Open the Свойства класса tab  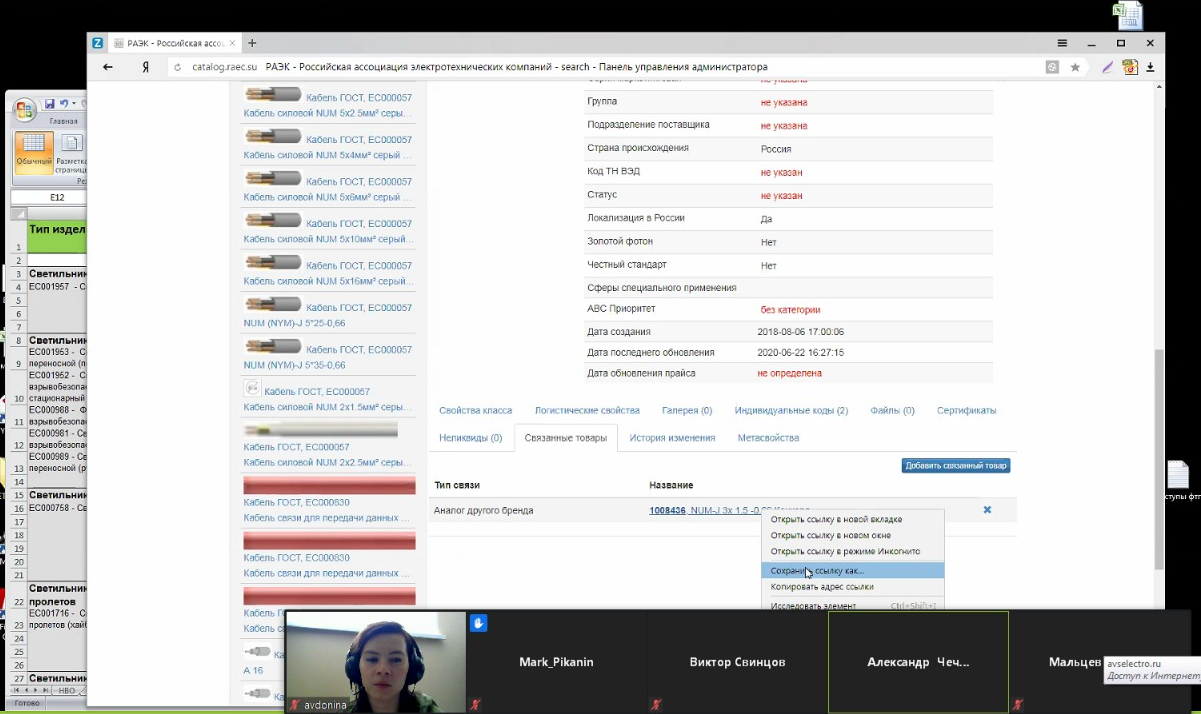coord(475,410)
